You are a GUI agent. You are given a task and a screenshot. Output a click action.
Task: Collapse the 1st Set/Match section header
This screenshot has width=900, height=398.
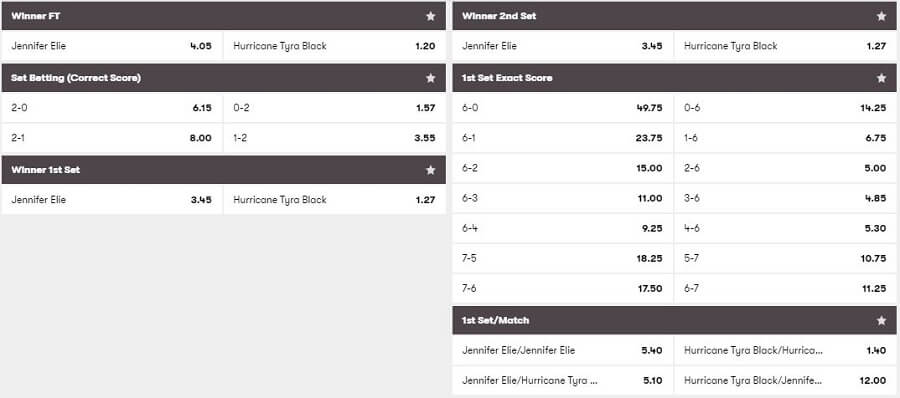click(675, 320)
